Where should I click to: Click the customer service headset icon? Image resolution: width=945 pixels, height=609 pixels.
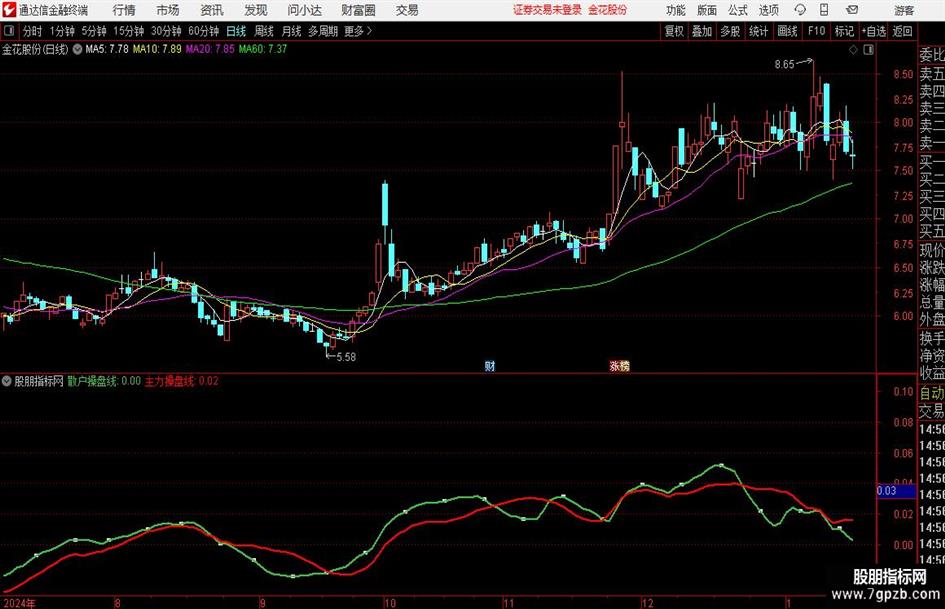click(x=800, y=10)
